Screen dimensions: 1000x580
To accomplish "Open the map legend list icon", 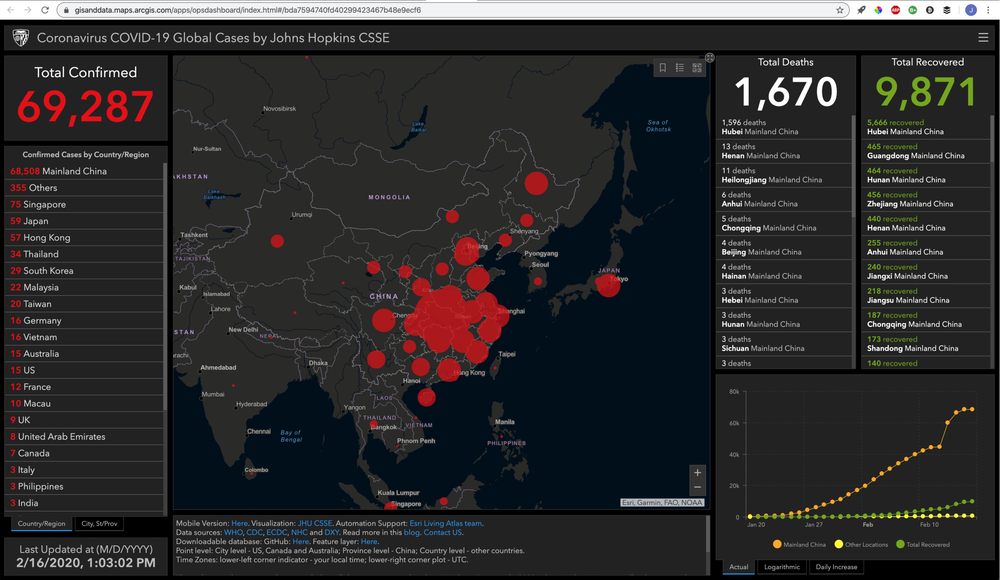I will pyautogui.click(x=680, y=68).
